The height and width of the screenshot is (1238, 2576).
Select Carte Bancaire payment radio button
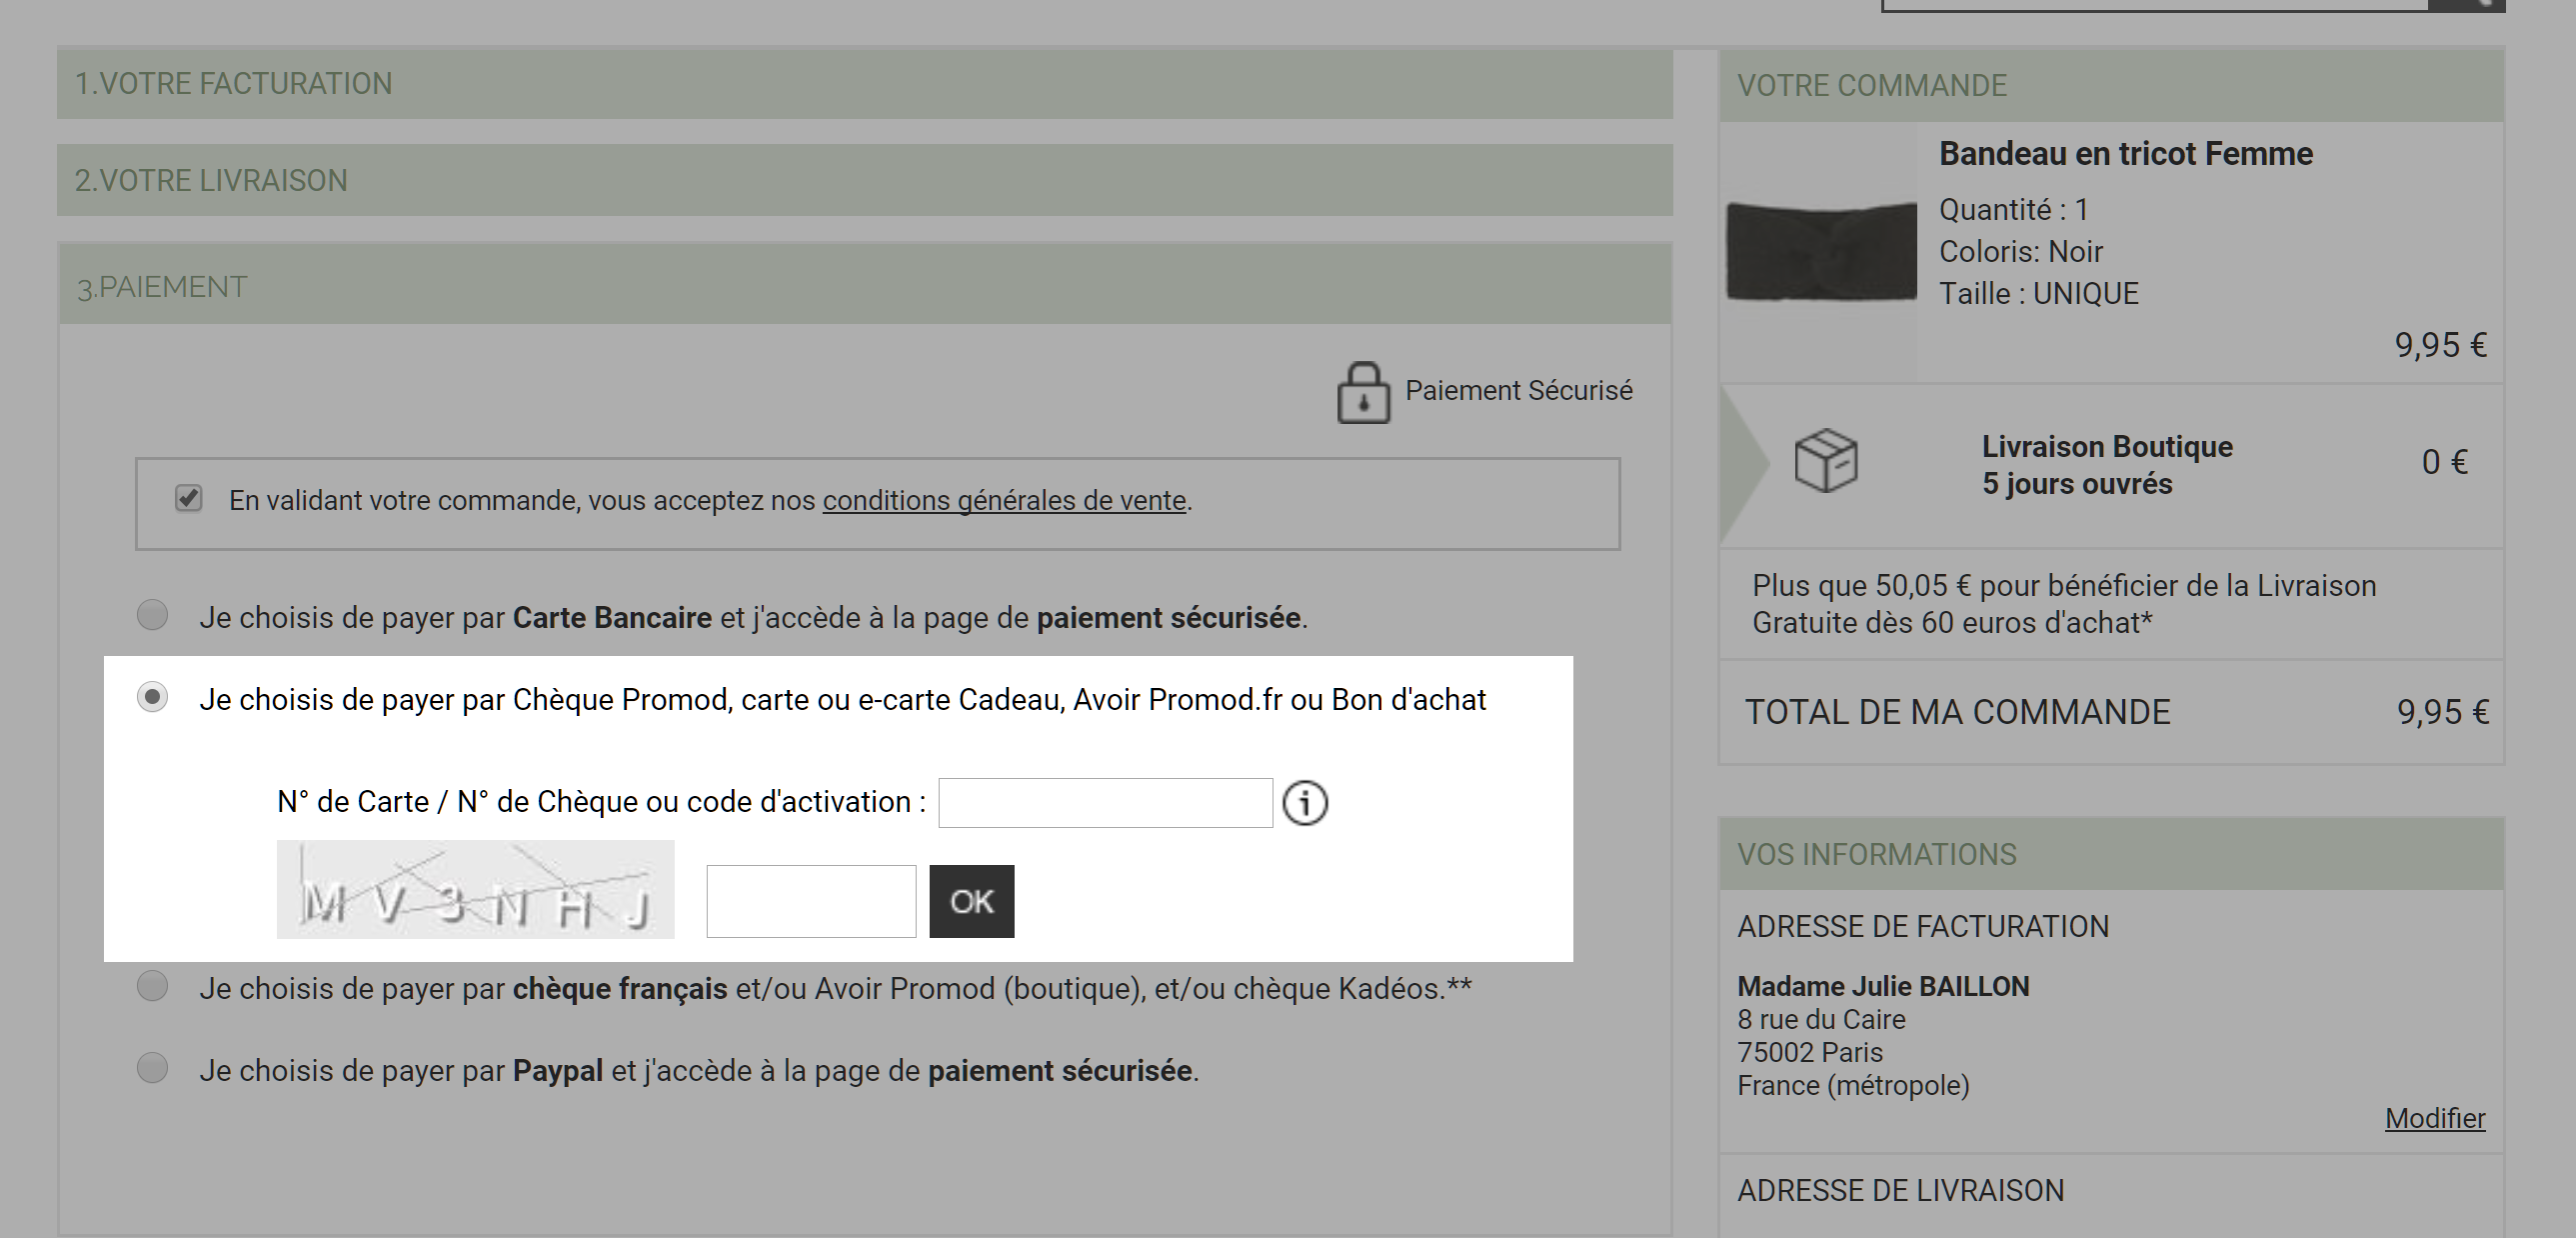pos(152,615)
